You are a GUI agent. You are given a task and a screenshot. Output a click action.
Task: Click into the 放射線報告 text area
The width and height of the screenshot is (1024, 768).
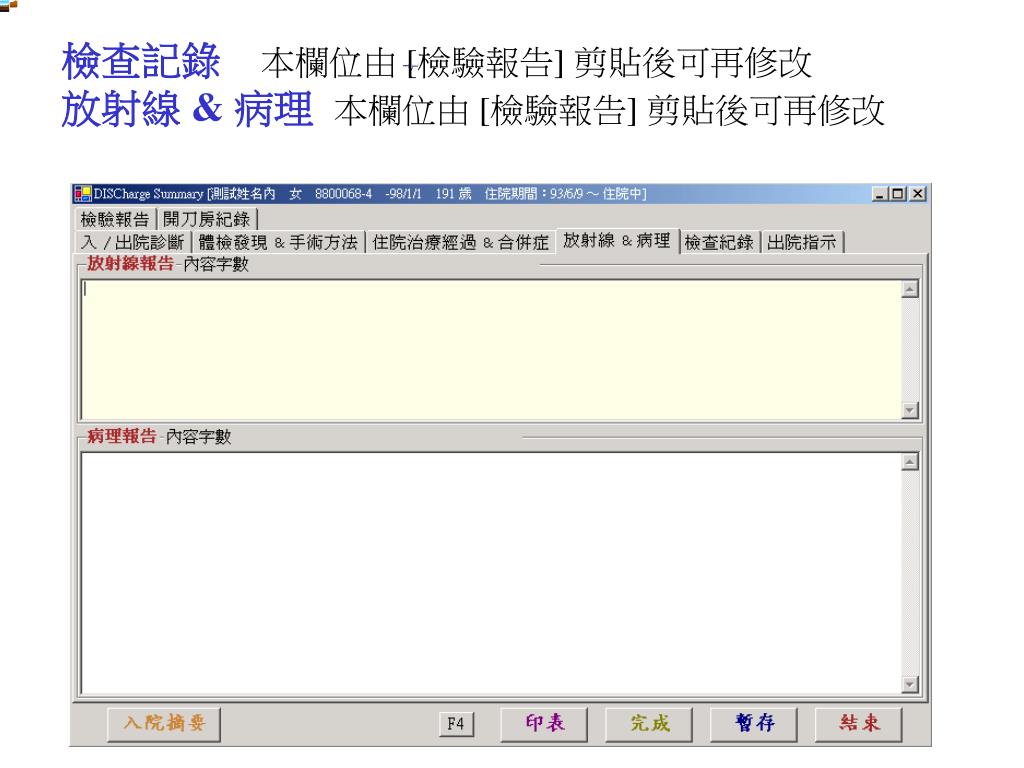pos(491,349)
